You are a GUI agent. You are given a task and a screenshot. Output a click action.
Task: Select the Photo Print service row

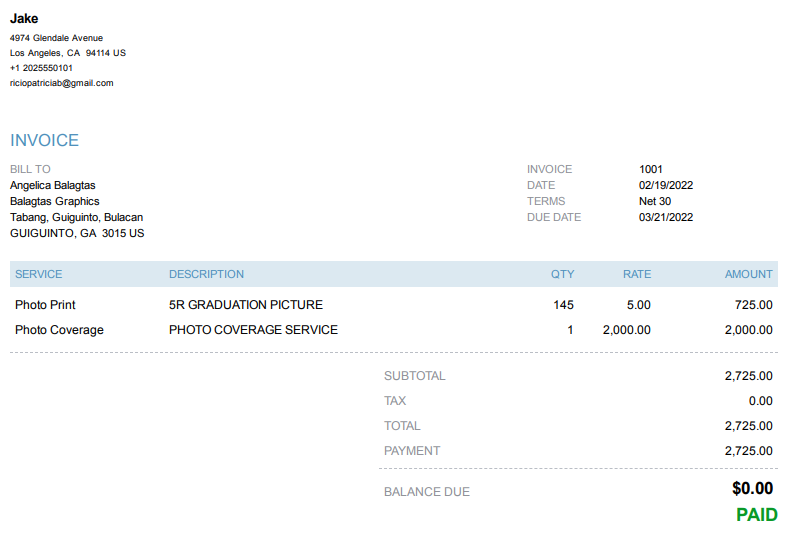click(x=45, y=305)
